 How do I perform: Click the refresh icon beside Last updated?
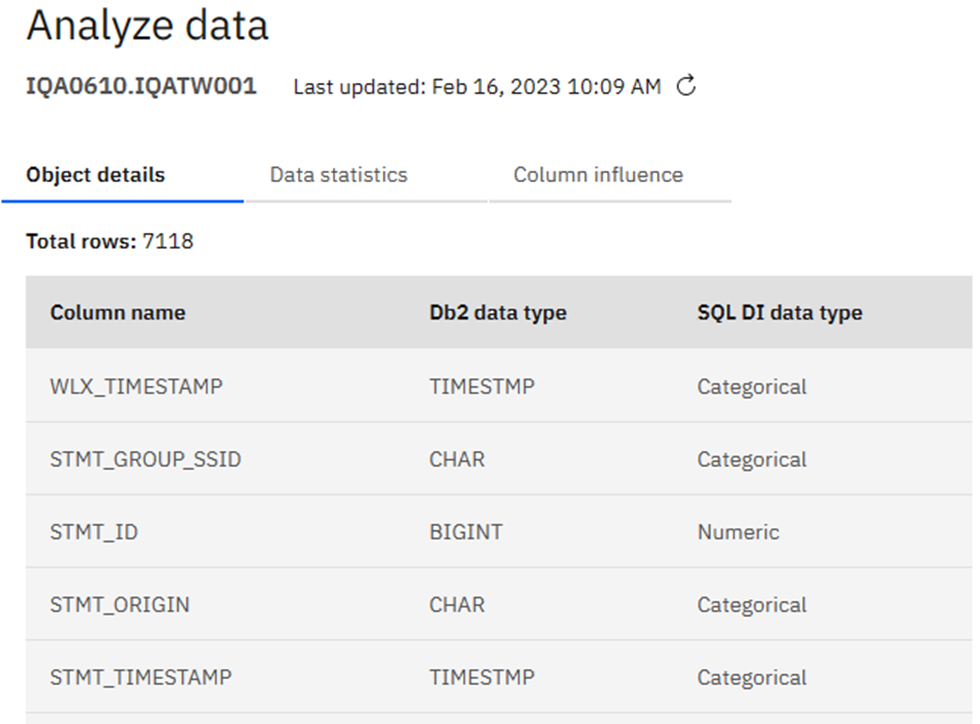pyautogui.click(x=686, y=87)
